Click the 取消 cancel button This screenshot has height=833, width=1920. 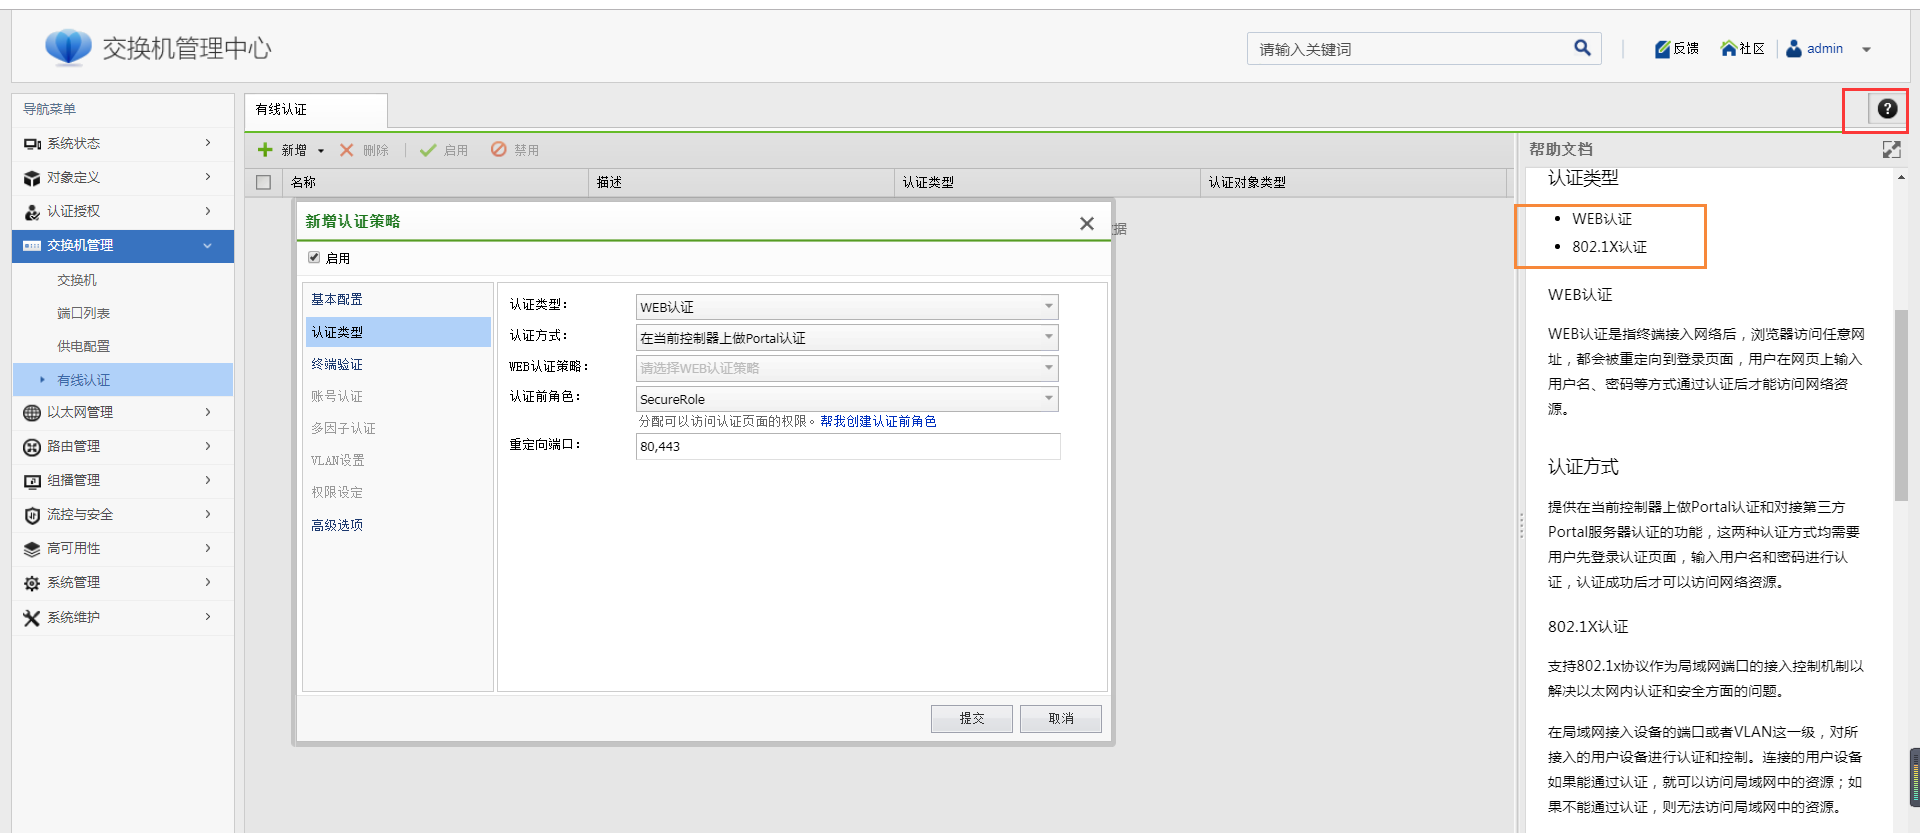click(x=1060, y=719)
